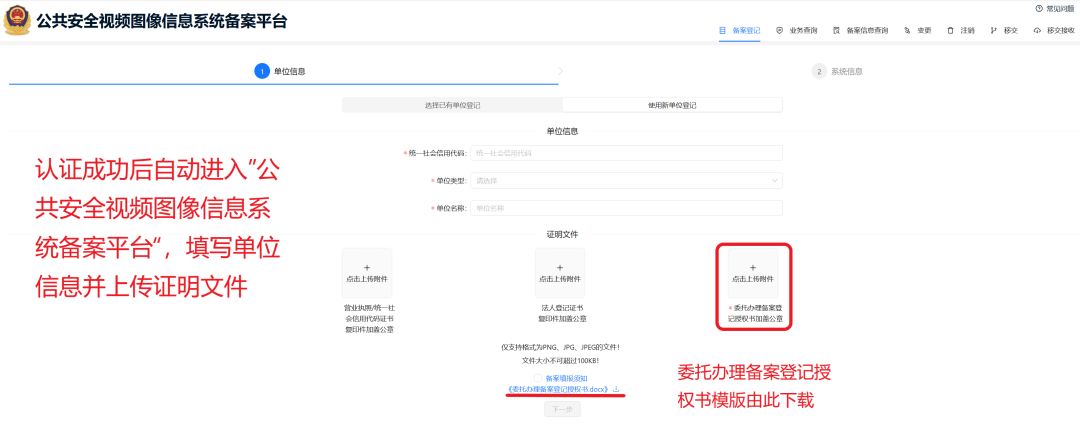
Task: Open the 变更 menu item
Action: tap(918, 30)
